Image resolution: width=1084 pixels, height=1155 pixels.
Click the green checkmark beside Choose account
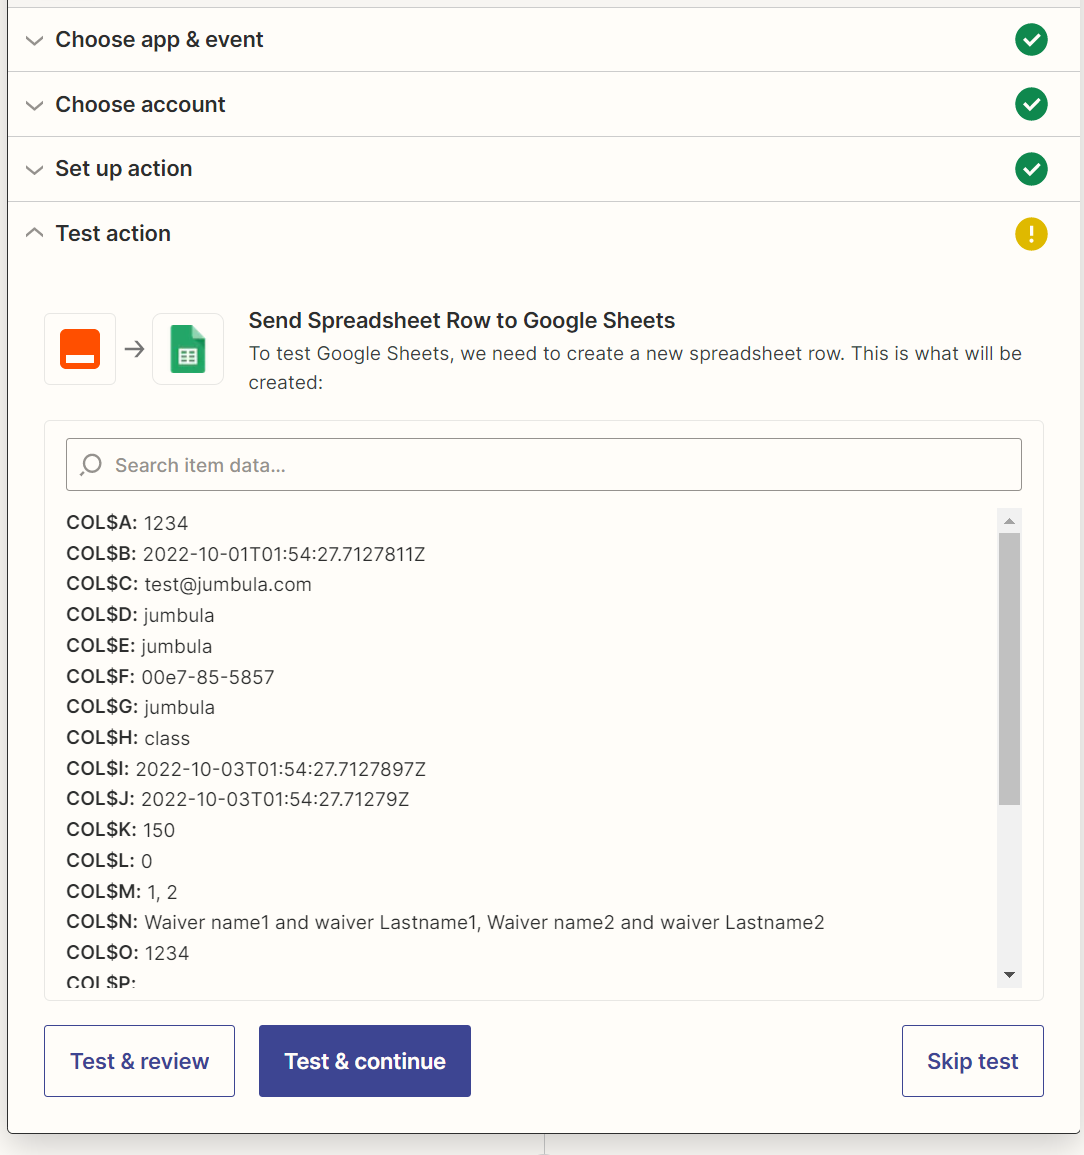[x=1031, y=104]
